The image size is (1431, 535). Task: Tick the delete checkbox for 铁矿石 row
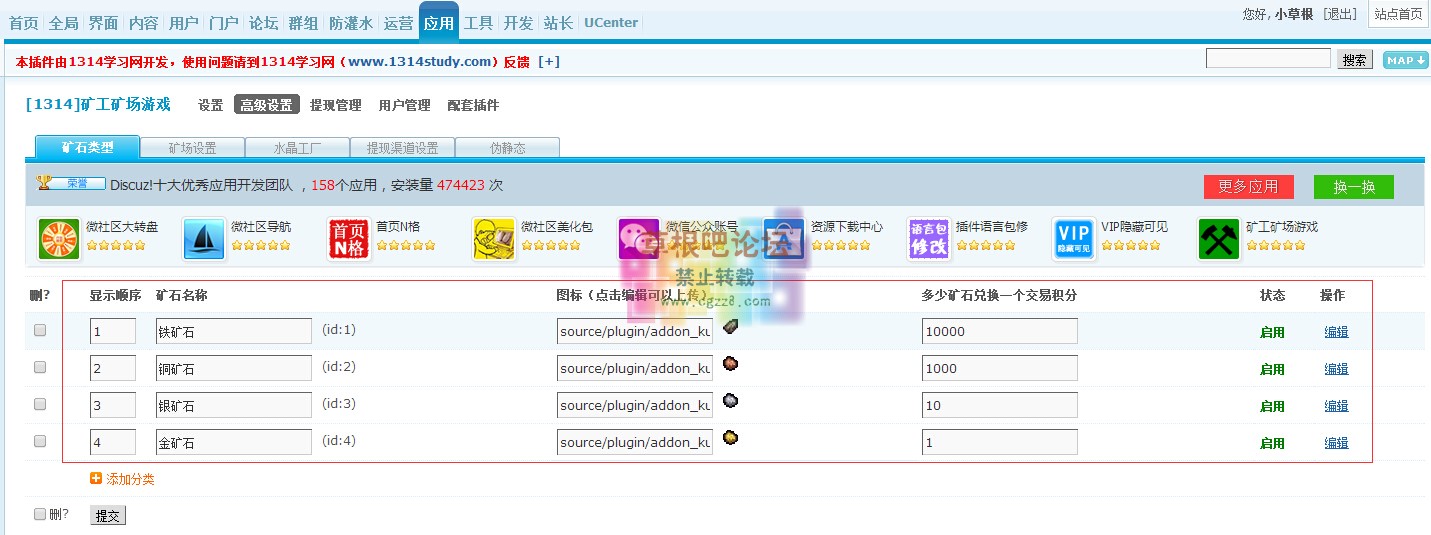(x=40, y=330)
